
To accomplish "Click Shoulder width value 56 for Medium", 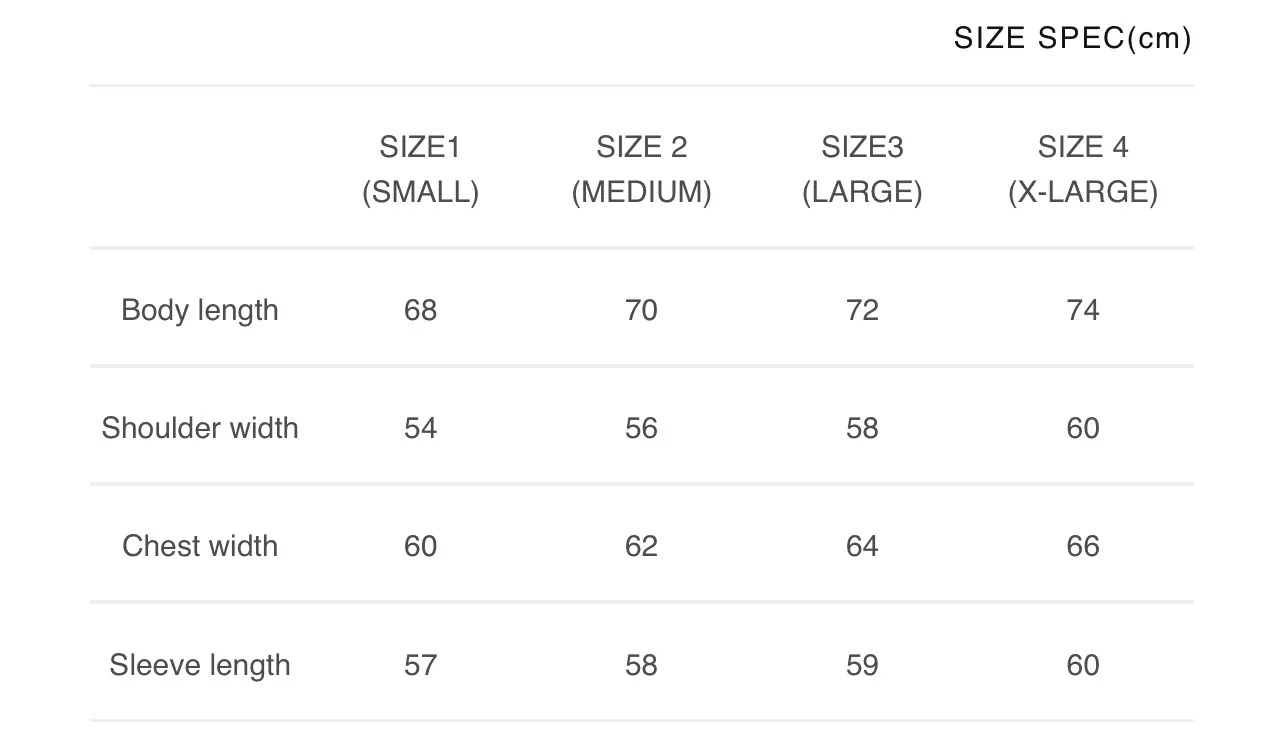I will (641, 428).
